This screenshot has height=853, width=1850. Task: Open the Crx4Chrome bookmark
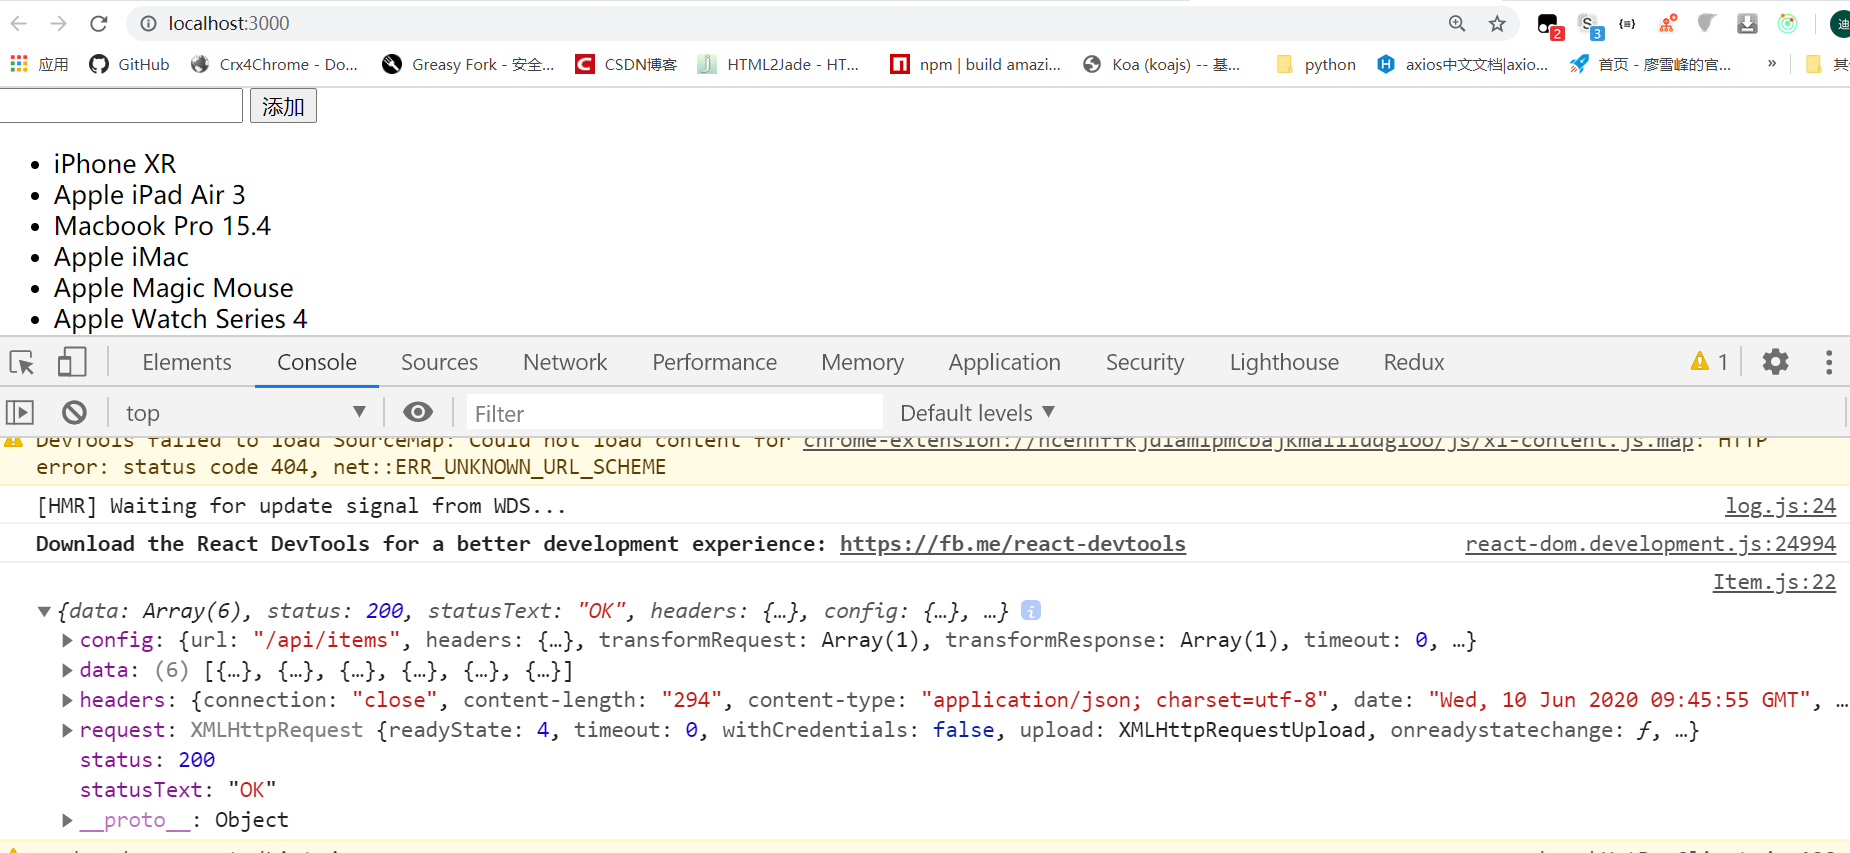(274, 64)
